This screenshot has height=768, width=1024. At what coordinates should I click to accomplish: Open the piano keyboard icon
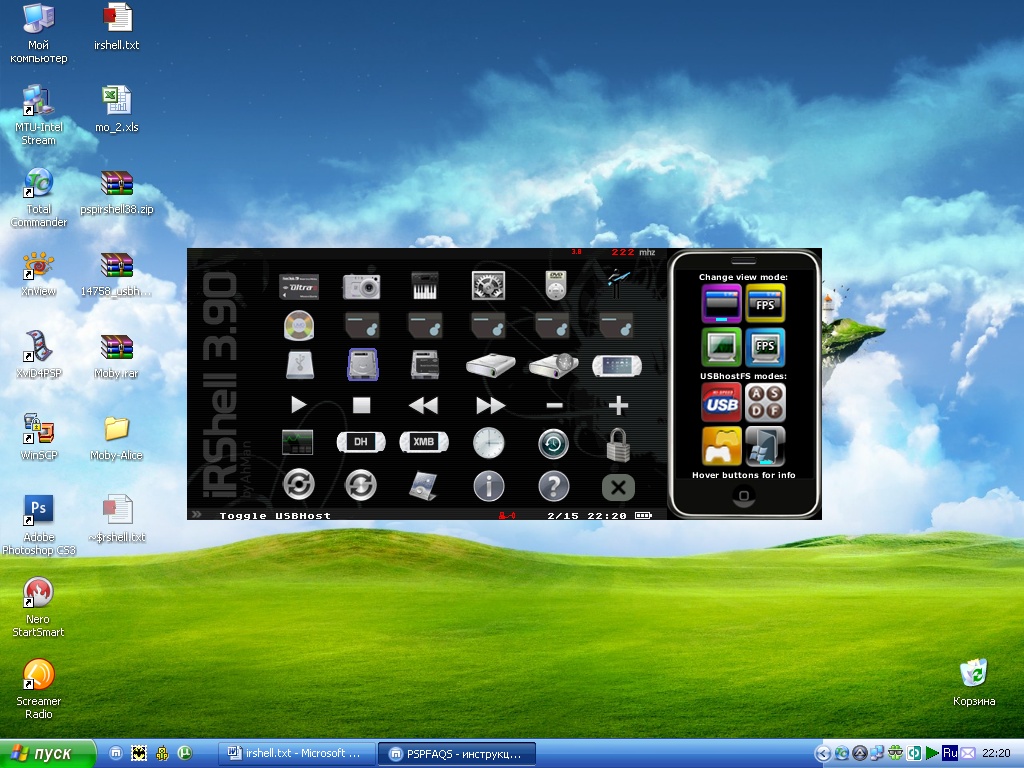[x=425, y=286]
